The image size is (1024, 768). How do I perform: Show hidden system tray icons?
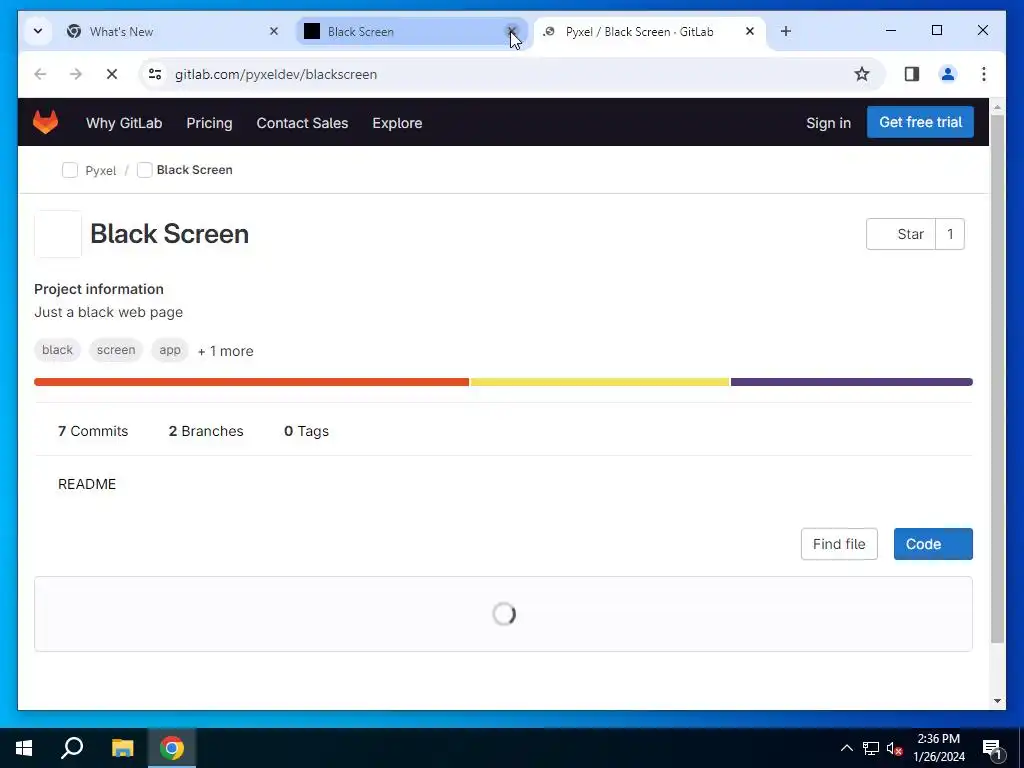pyautogui.click(x=846, y=748)
